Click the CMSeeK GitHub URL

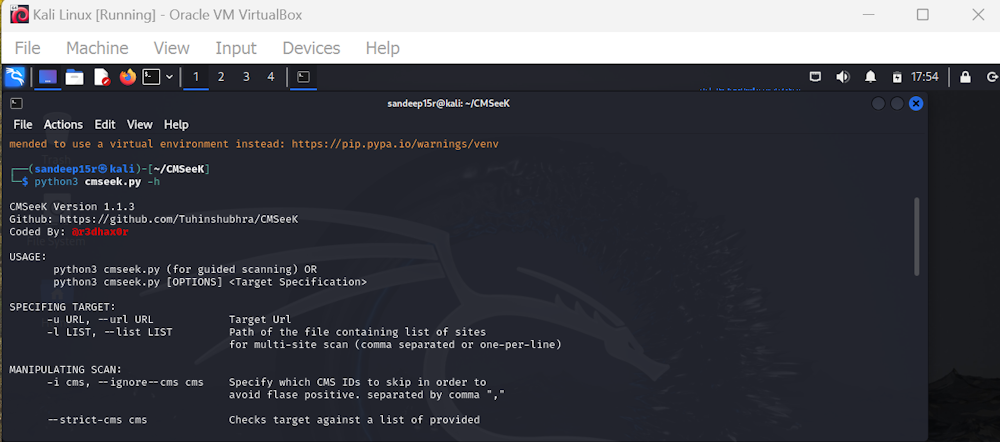[x=179, y=219]
